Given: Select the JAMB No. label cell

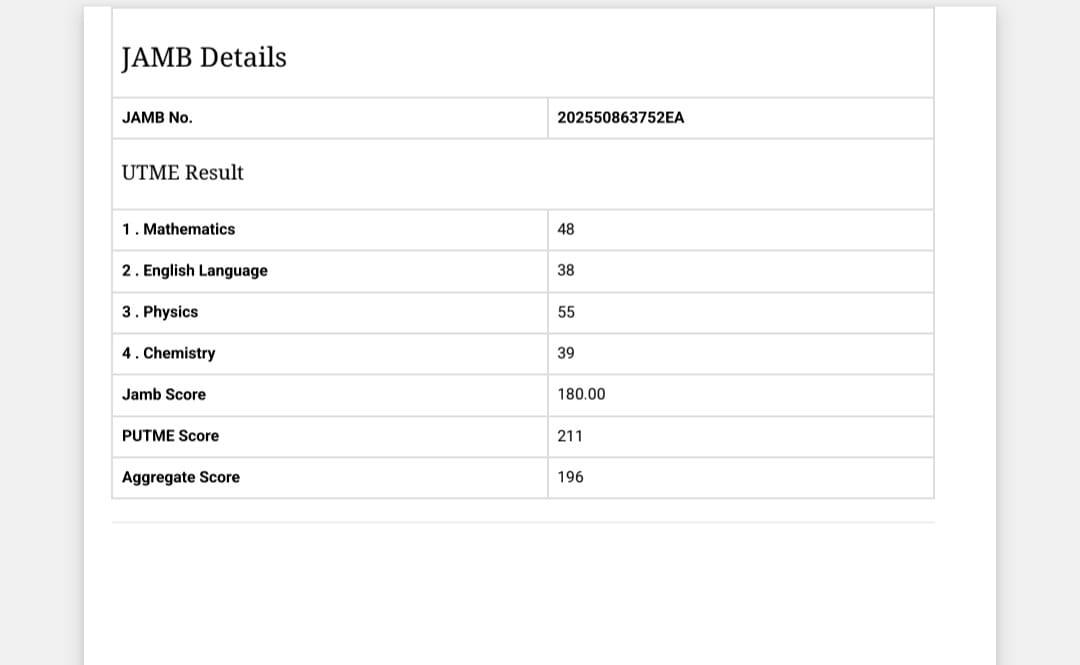Looking at the screenshot, I should 157,118.
